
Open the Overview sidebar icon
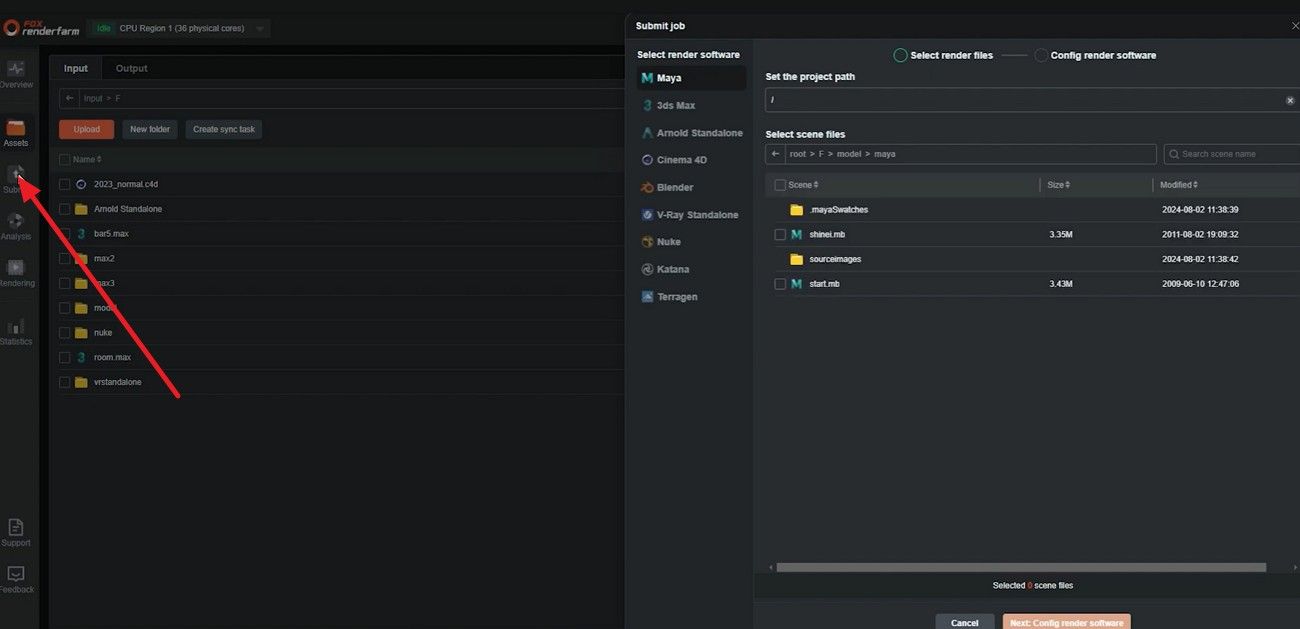(x=16, y=72)
